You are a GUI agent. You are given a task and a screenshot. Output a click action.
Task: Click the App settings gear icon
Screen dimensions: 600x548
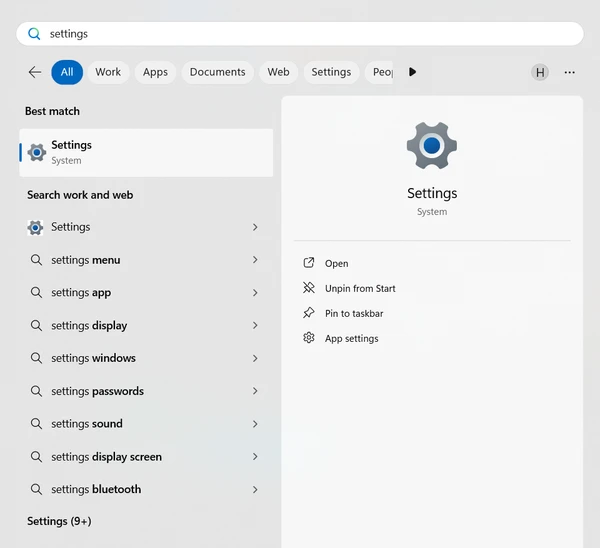(x=309, y=338)
